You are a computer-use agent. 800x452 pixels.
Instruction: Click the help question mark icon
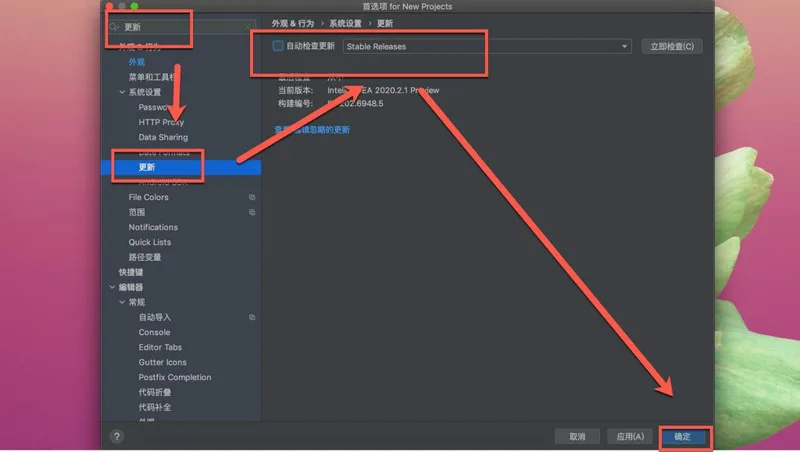point(117,437)
